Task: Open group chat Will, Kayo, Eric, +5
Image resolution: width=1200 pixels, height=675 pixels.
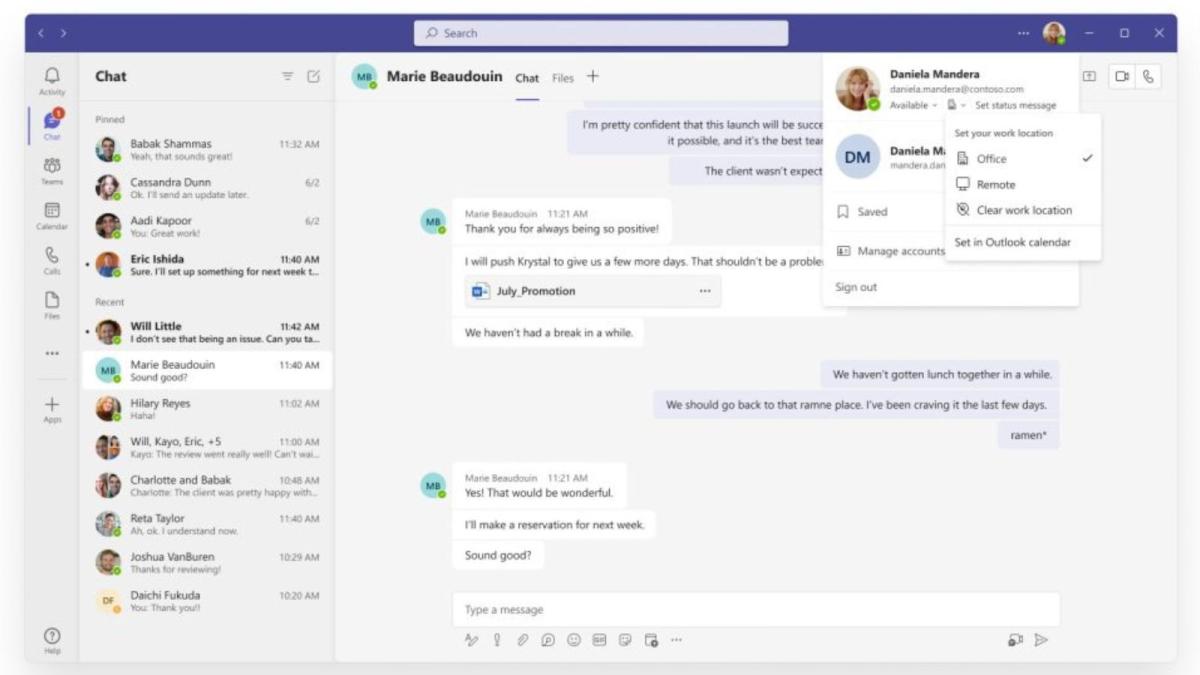Action: 207,447
